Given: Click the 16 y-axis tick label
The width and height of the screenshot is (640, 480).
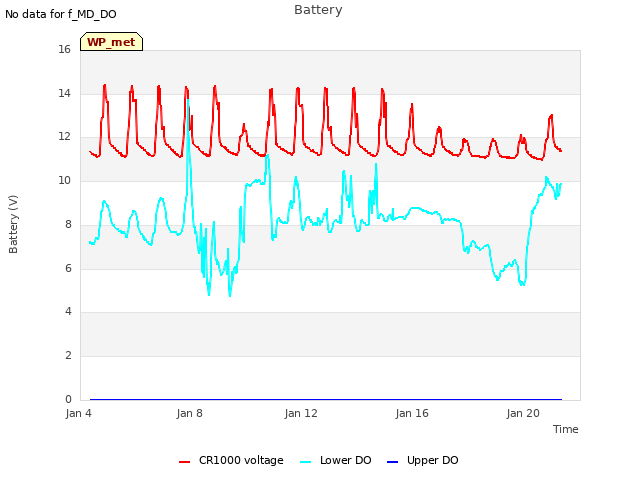Looking at the screenshot, I should 64,50.
